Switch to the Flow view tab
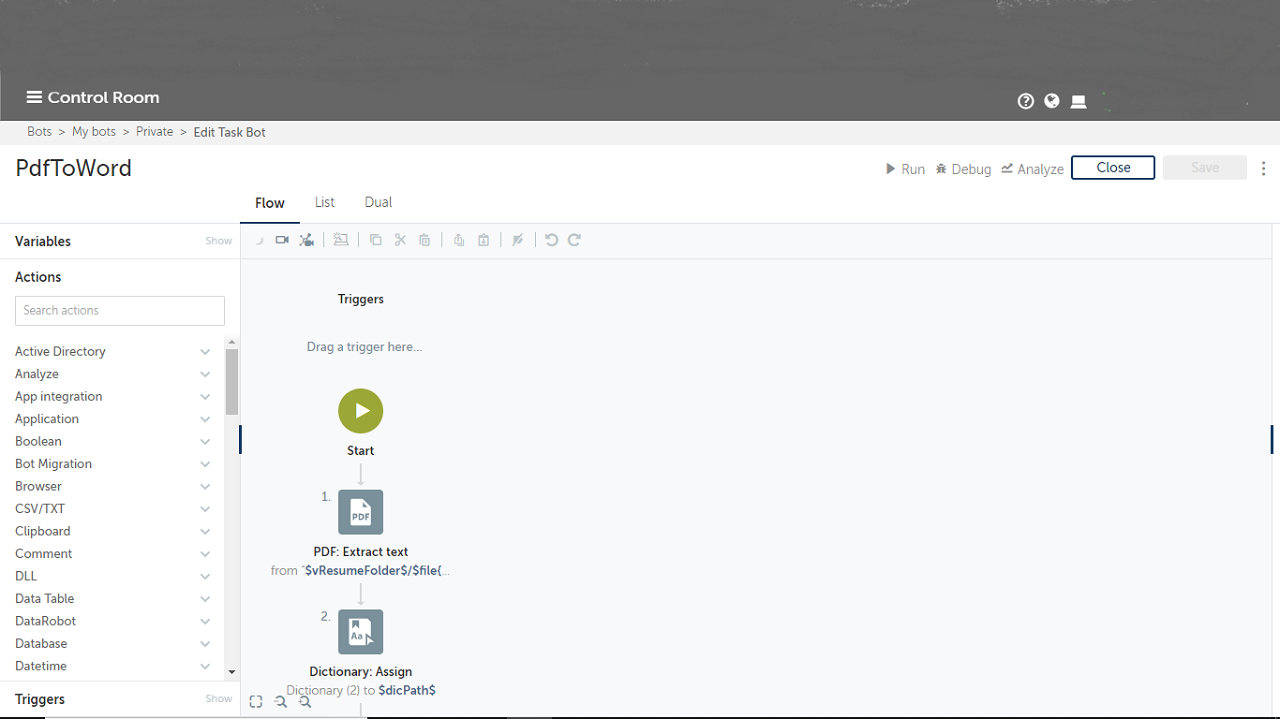This screenshot has height=720, width=1280. coord(270,203)
